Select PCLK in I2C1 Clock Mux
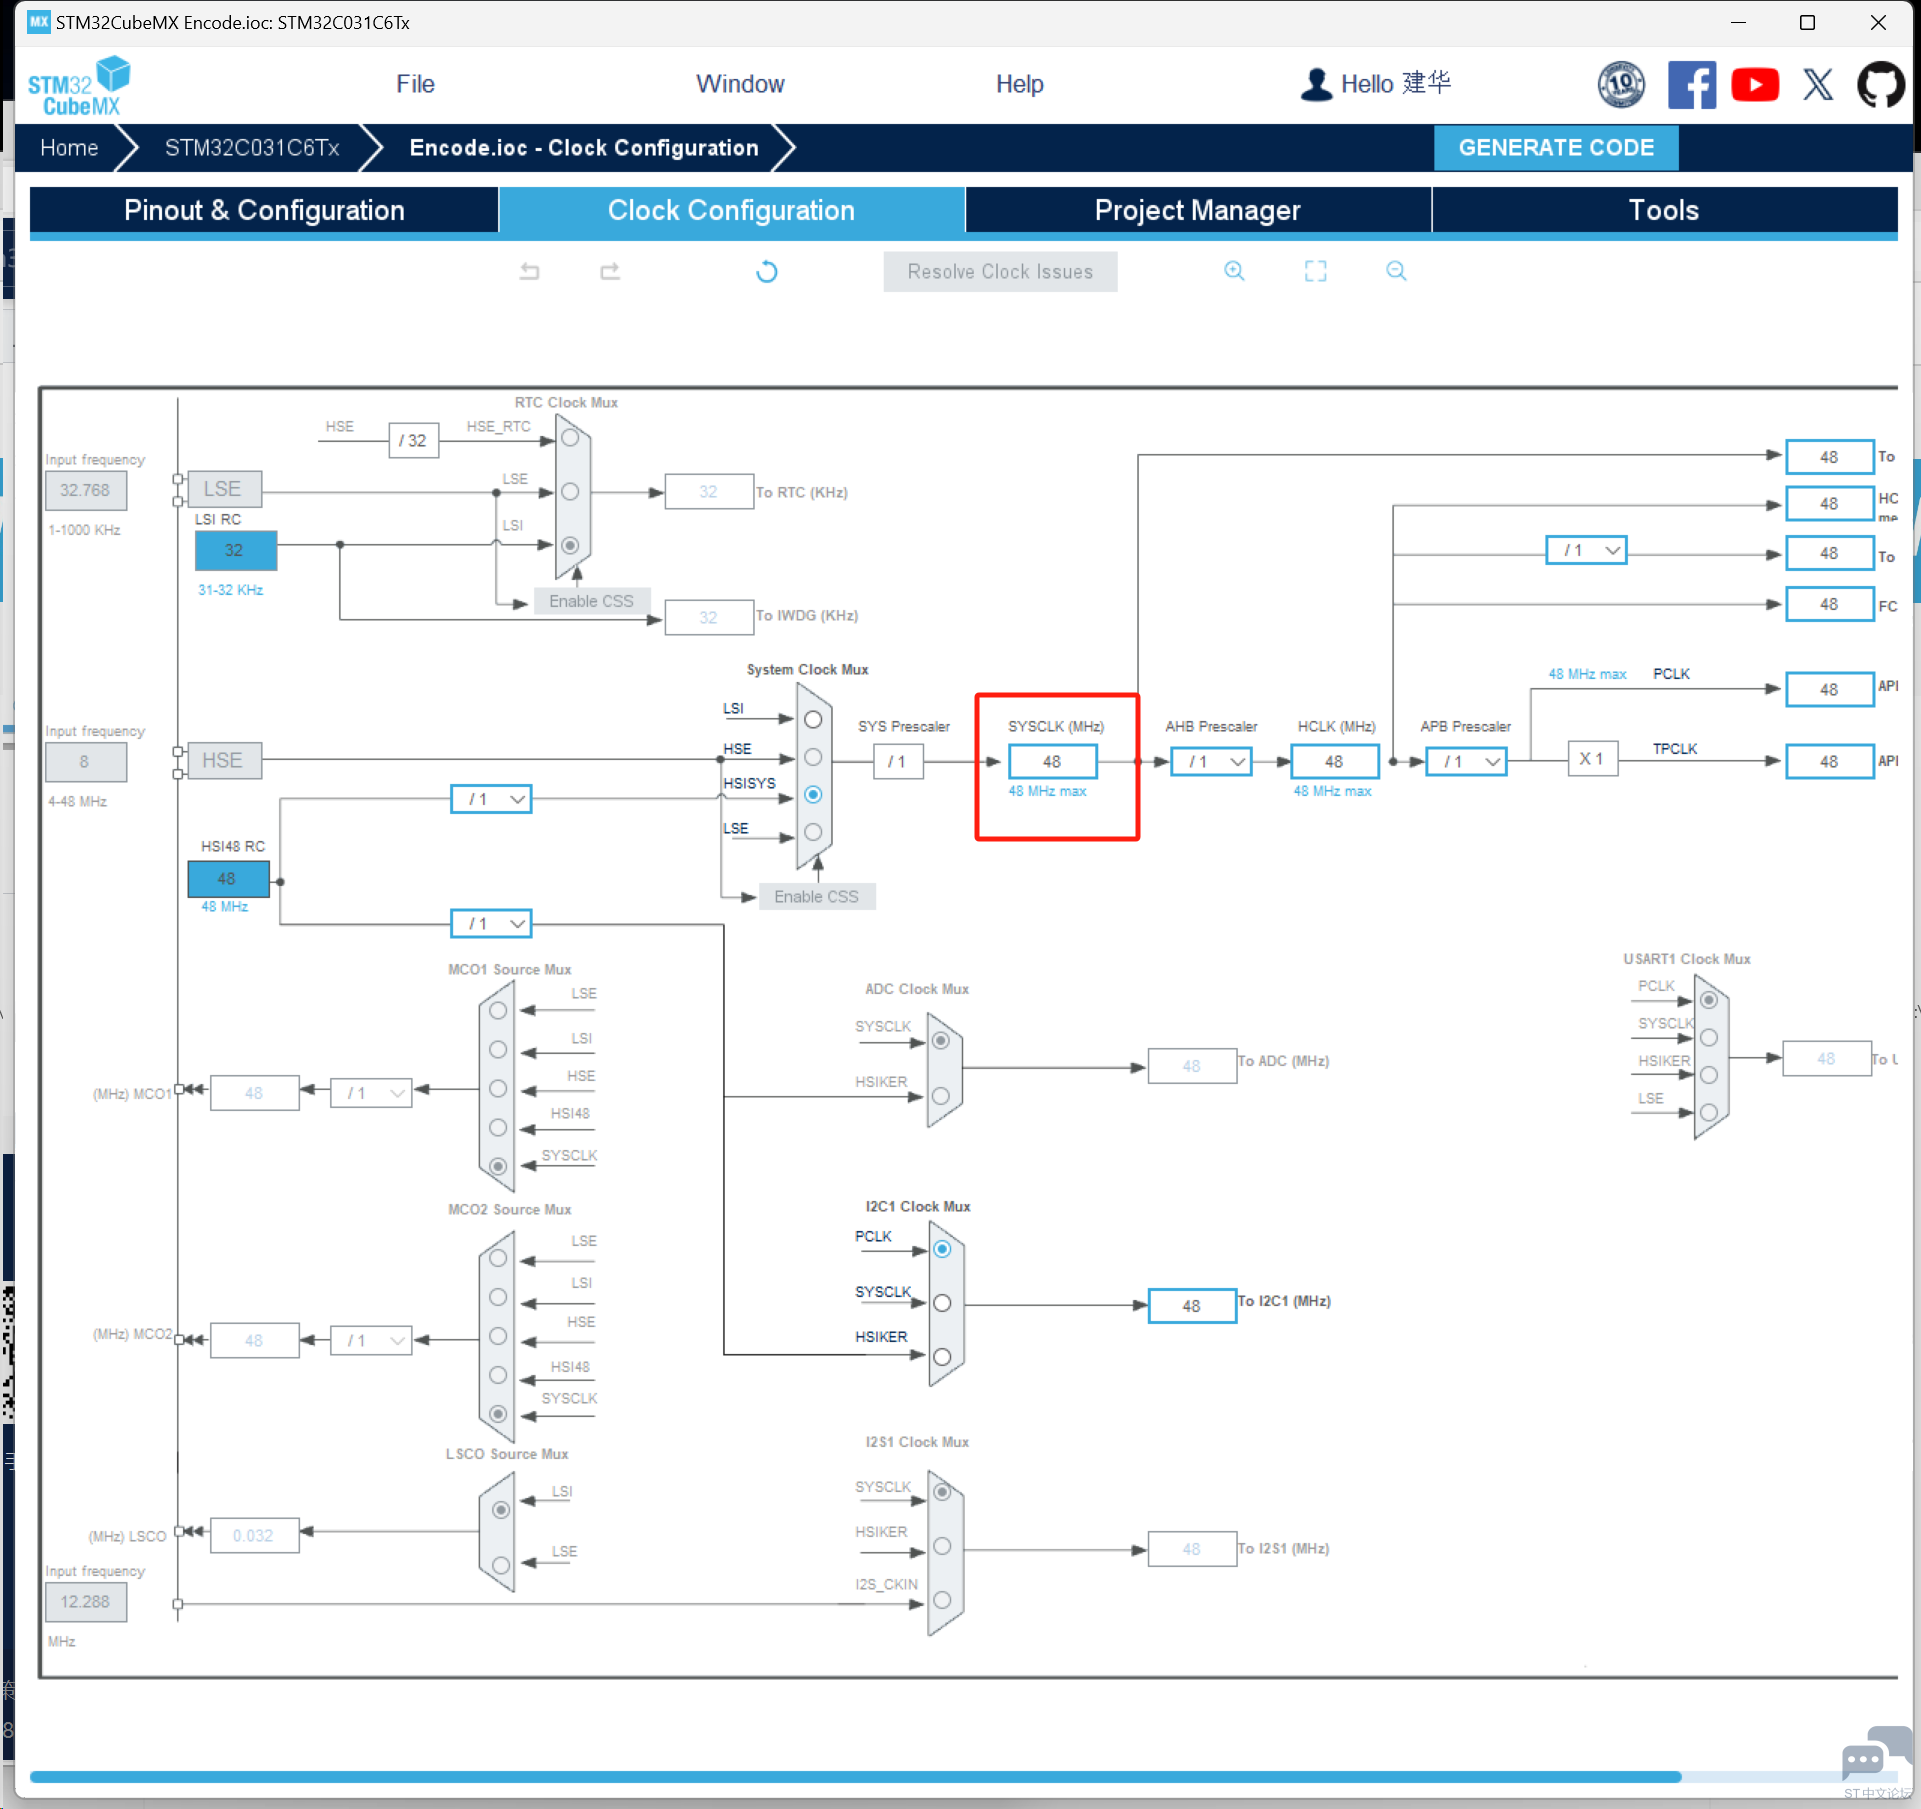1921x1809 pixels. [942, 1249]
